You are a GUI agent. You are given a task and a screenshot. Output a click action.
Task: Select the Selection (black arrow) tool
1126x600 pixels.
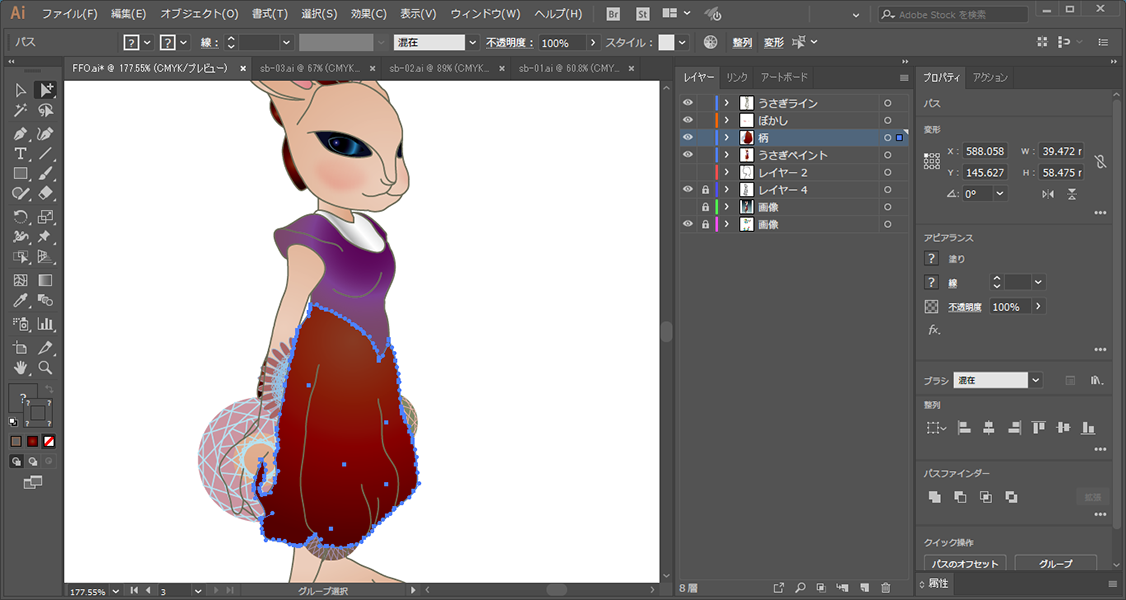point(20,90)
